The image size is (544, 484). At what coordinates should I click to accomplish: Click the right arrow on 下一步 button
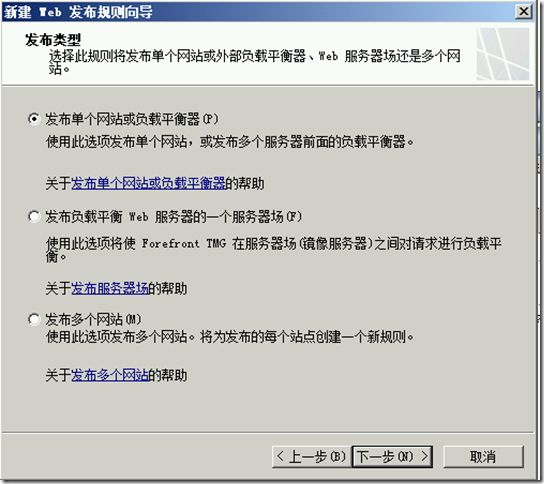(x=424, y=456)
